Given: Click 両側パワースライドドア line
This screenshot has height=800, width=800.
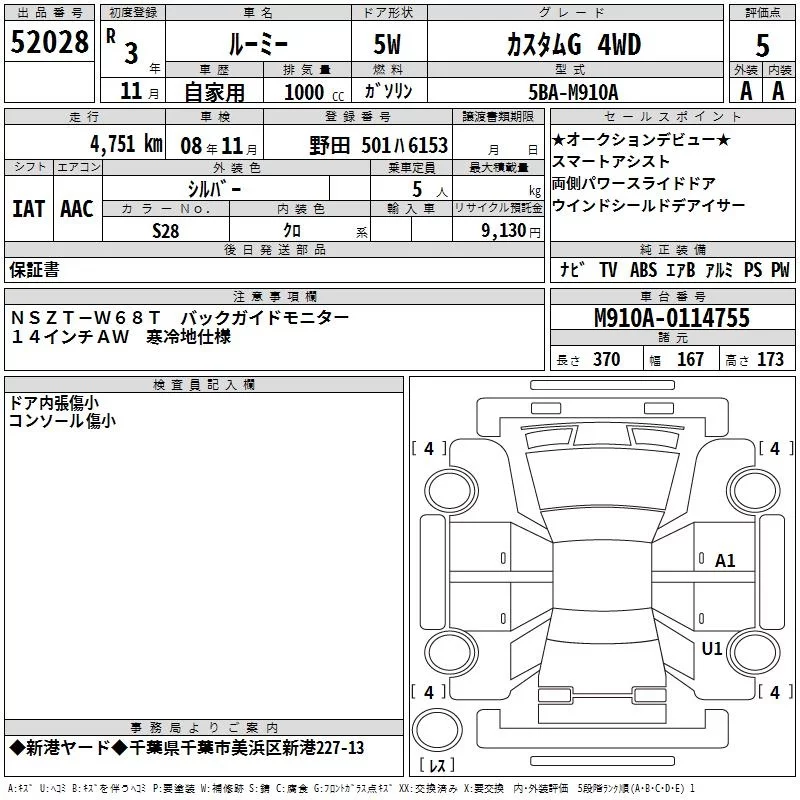Looking at the screenshot, I should (x=634, y=183).
